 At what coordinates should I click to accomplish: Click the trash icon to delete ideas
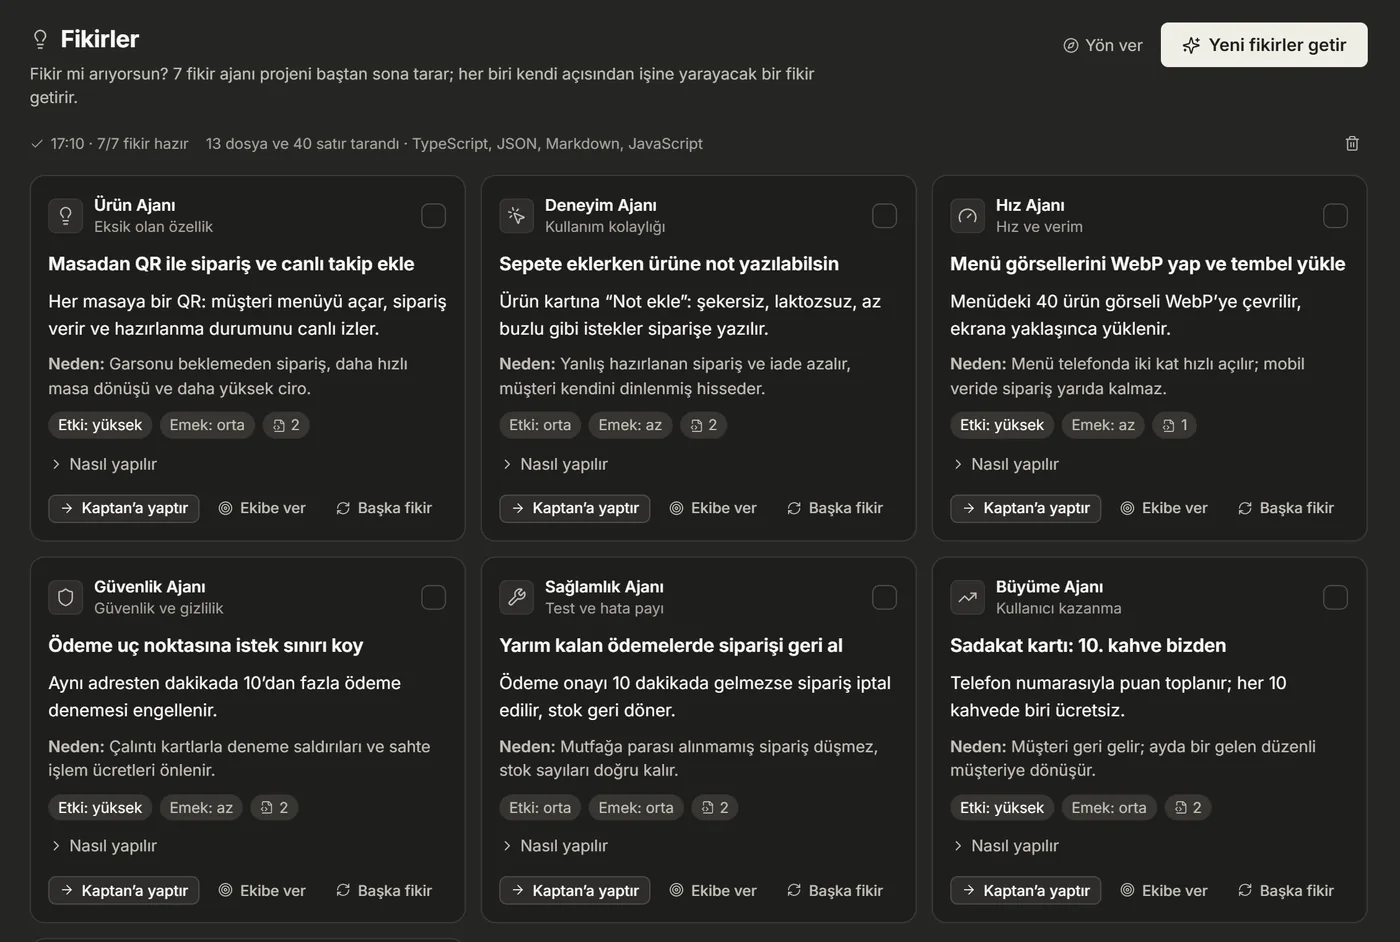pyautogui.click(x=1352, y=143)
